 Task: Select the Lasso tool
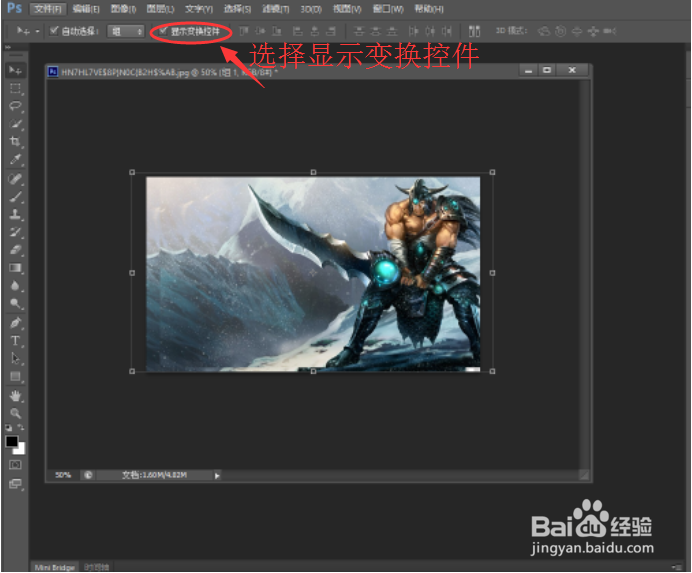pos(15,106)
